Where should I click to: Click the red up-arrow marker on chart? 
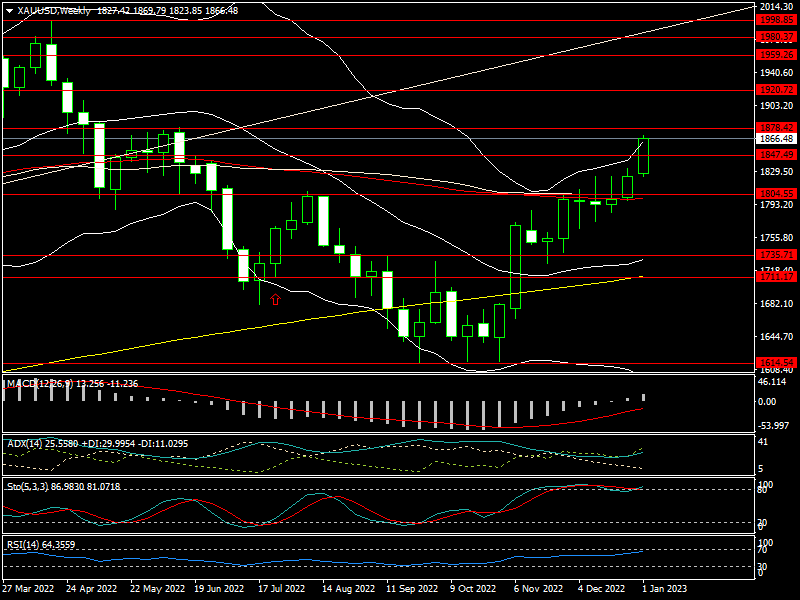tap(275, 299)
